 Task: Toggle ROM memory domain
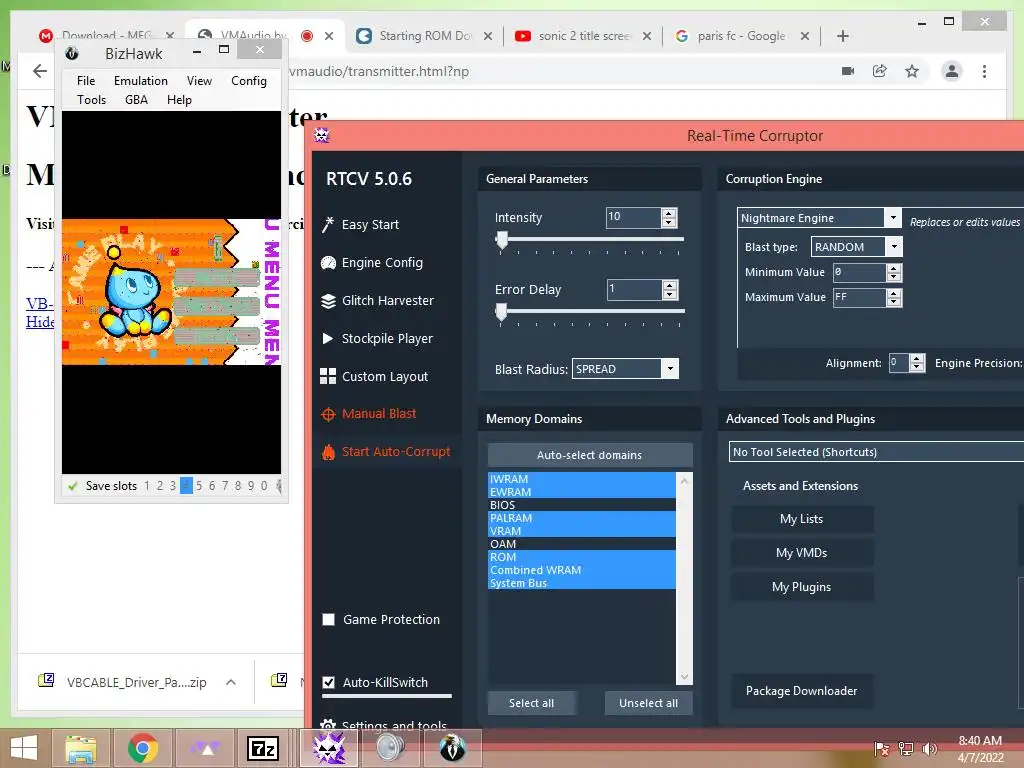[581, 557]
